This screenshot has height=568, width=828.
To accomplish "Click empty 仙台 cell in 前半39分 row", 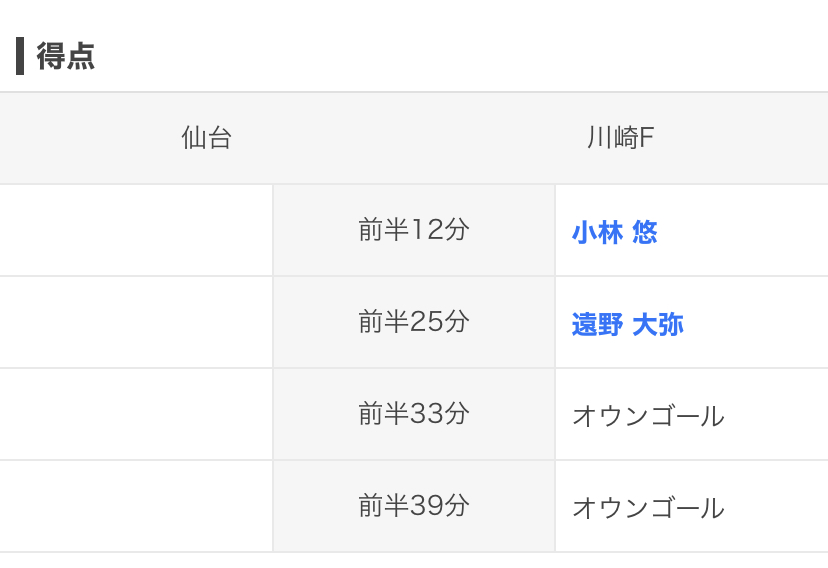I will 136,506.
